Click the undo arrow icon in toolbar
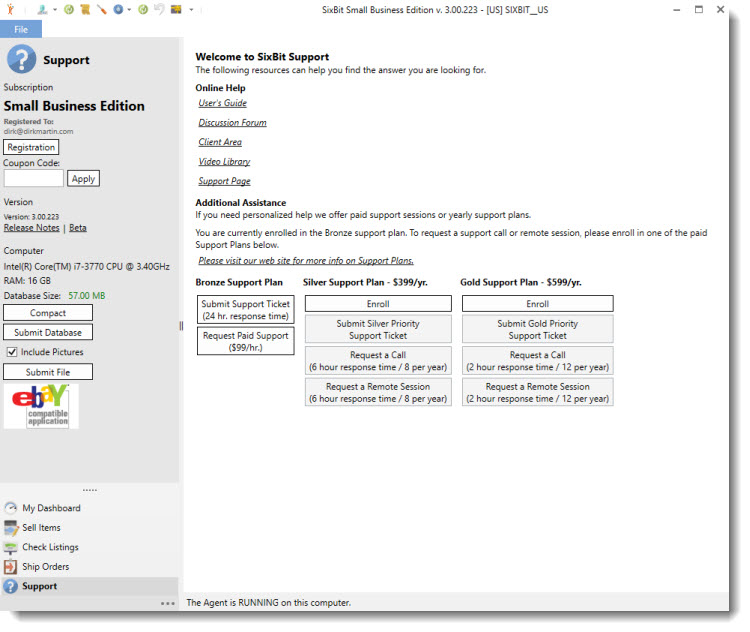The width and height of the screenshot is (750, 632). coord(159,9)
